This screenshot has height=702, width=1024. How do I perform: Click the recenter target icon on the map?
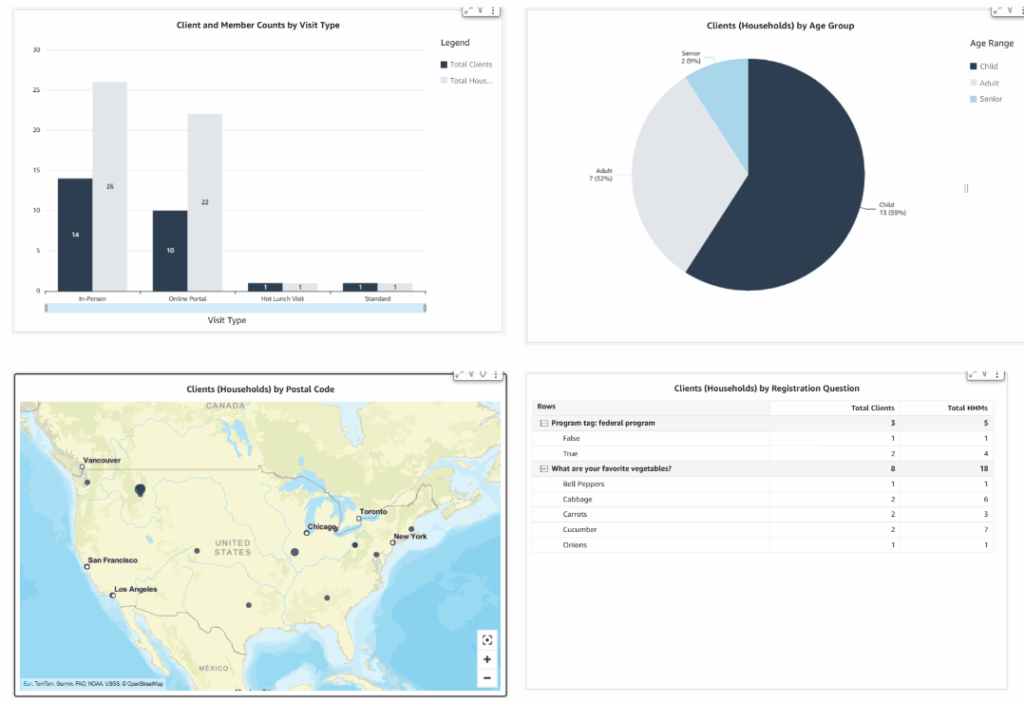(x=486, y=640)
